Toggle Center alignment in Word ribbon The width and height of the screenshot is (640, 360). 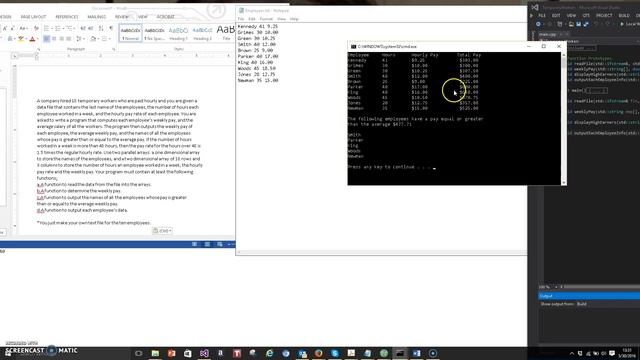click(x=54, y=39)
